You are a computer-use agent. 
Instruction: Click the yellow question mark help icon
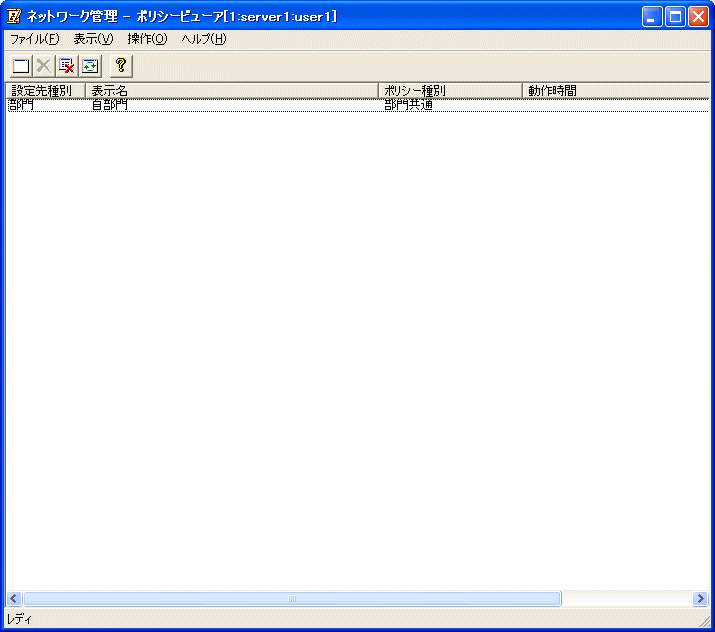tap(121, 66)
